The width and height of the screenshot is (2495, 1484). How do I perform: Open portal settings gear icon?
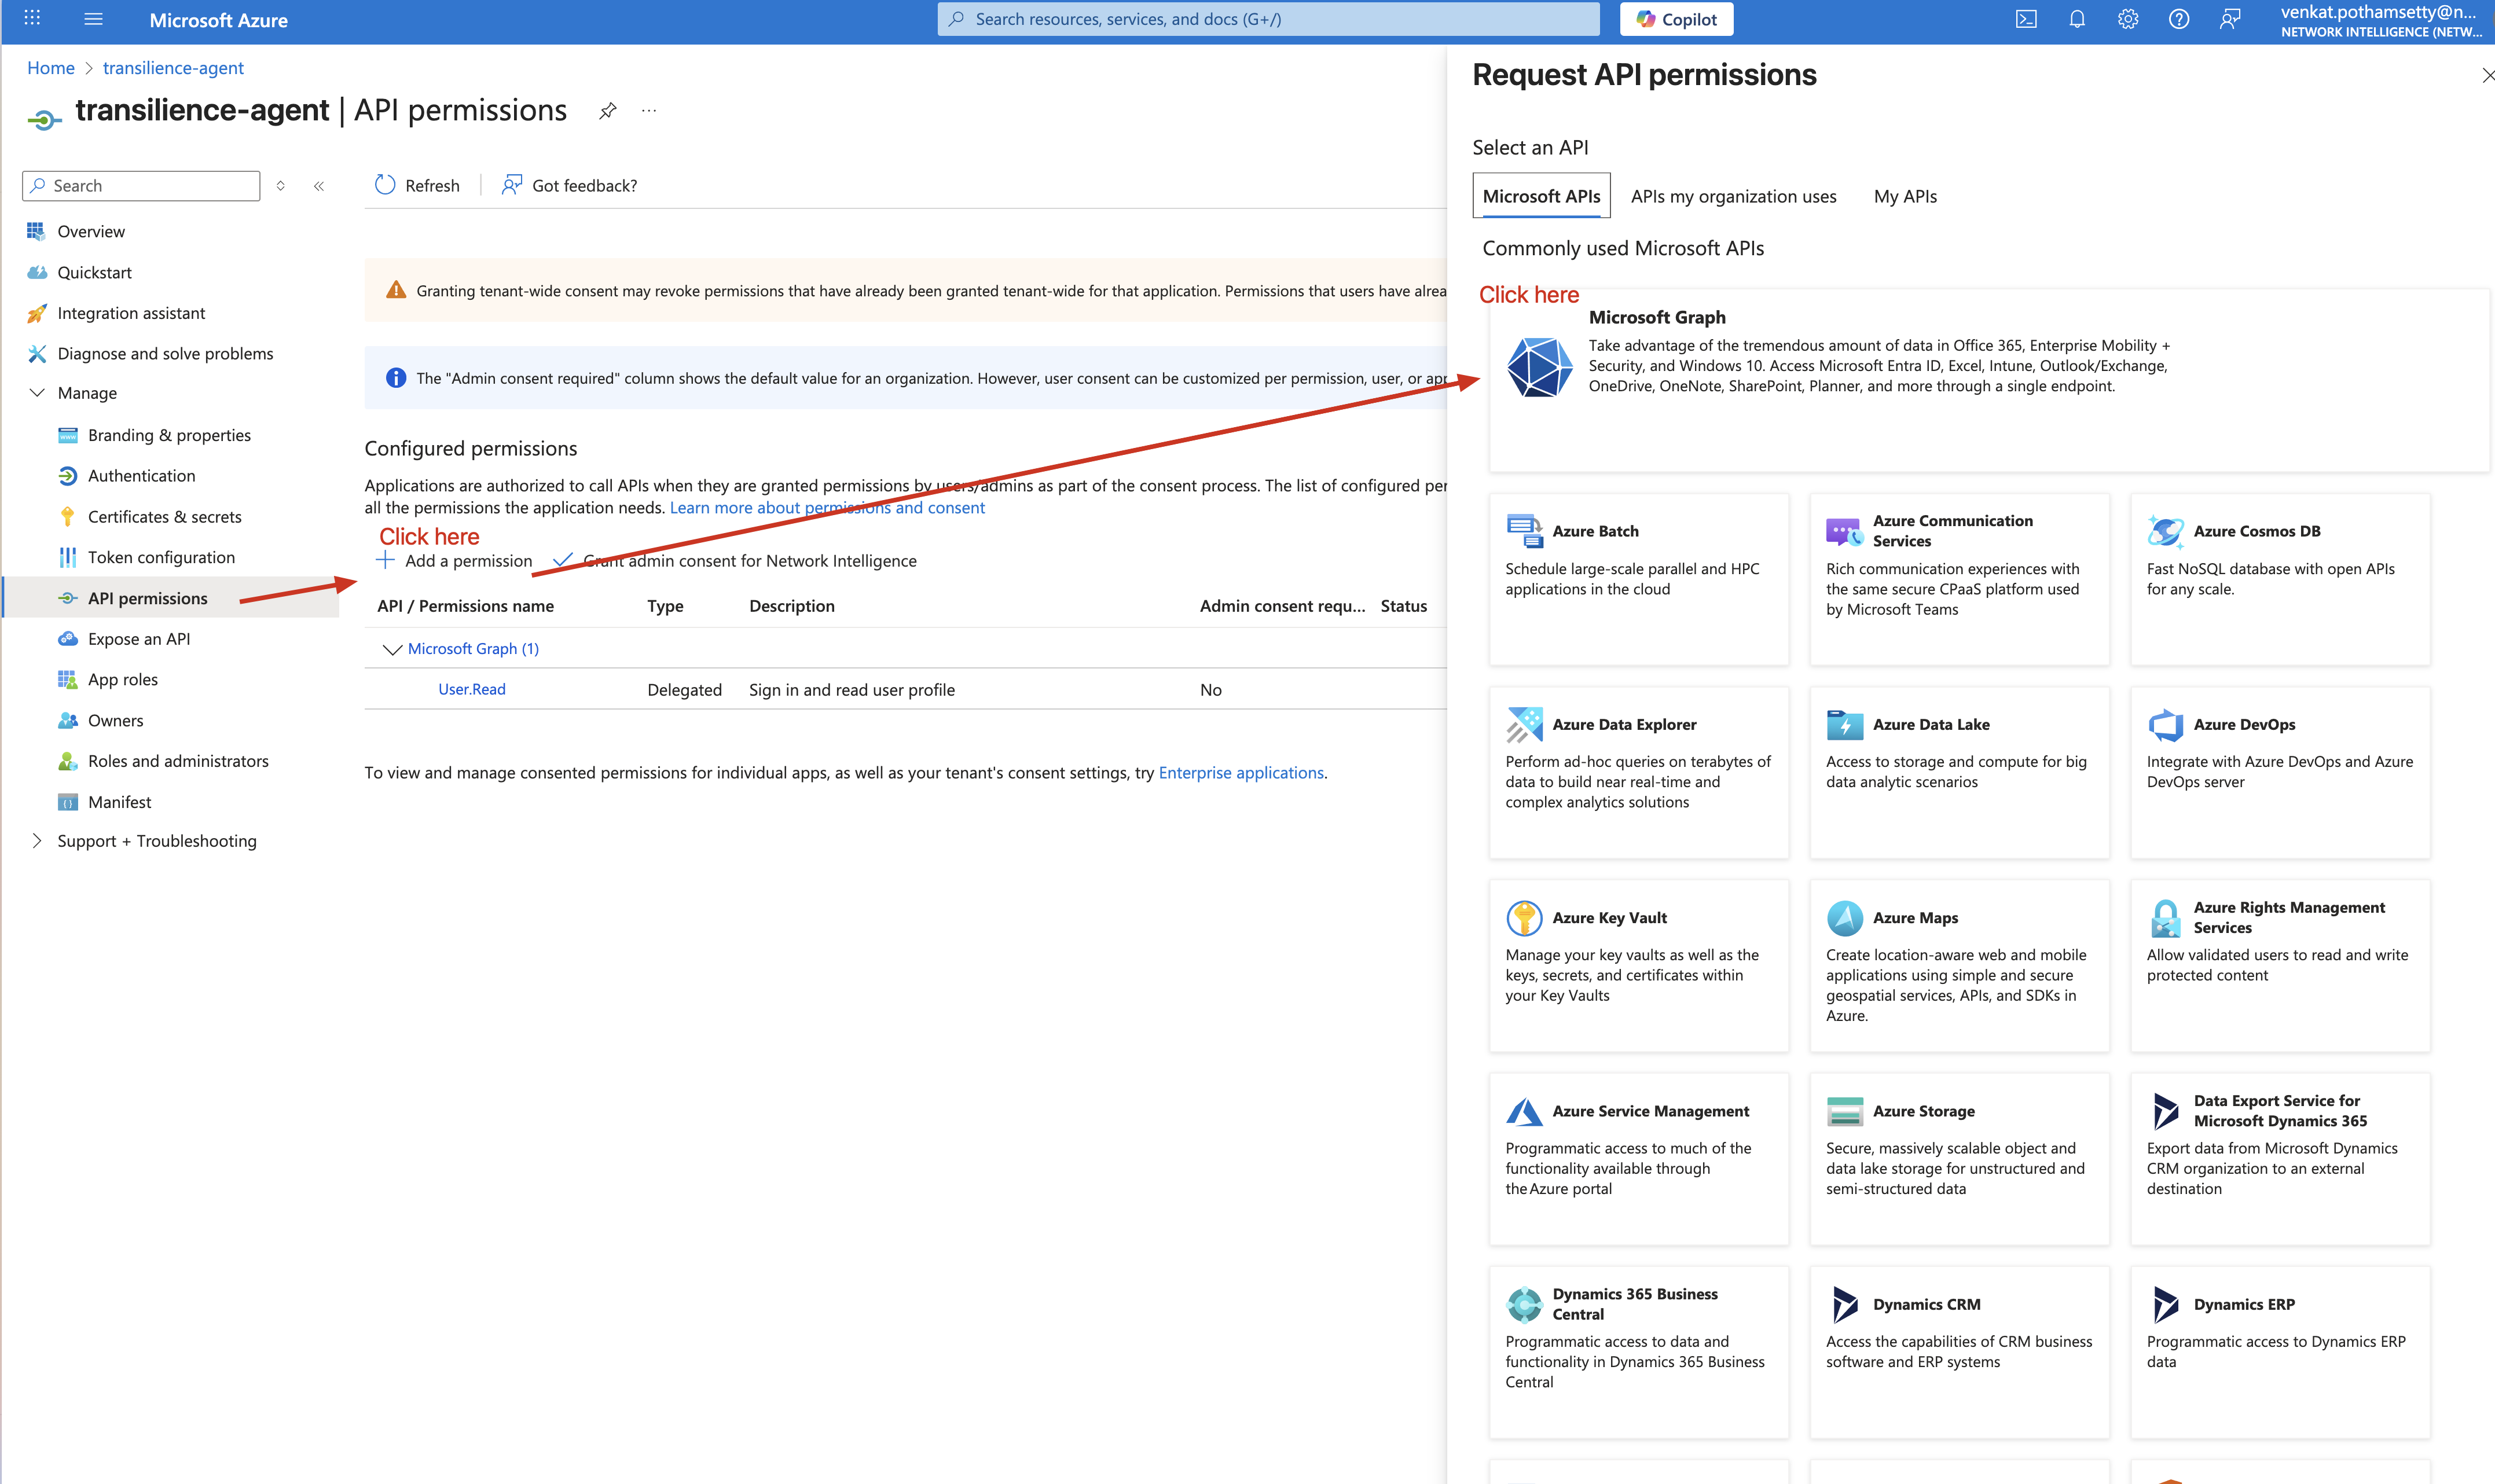coord(2128,19)
